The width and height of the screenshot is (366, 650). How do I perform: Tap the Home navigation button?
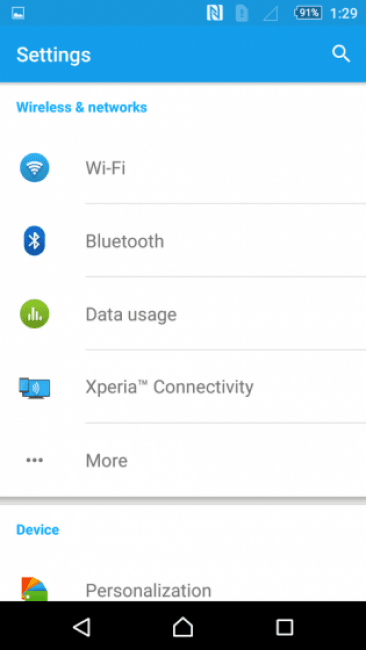pos(183,626)
